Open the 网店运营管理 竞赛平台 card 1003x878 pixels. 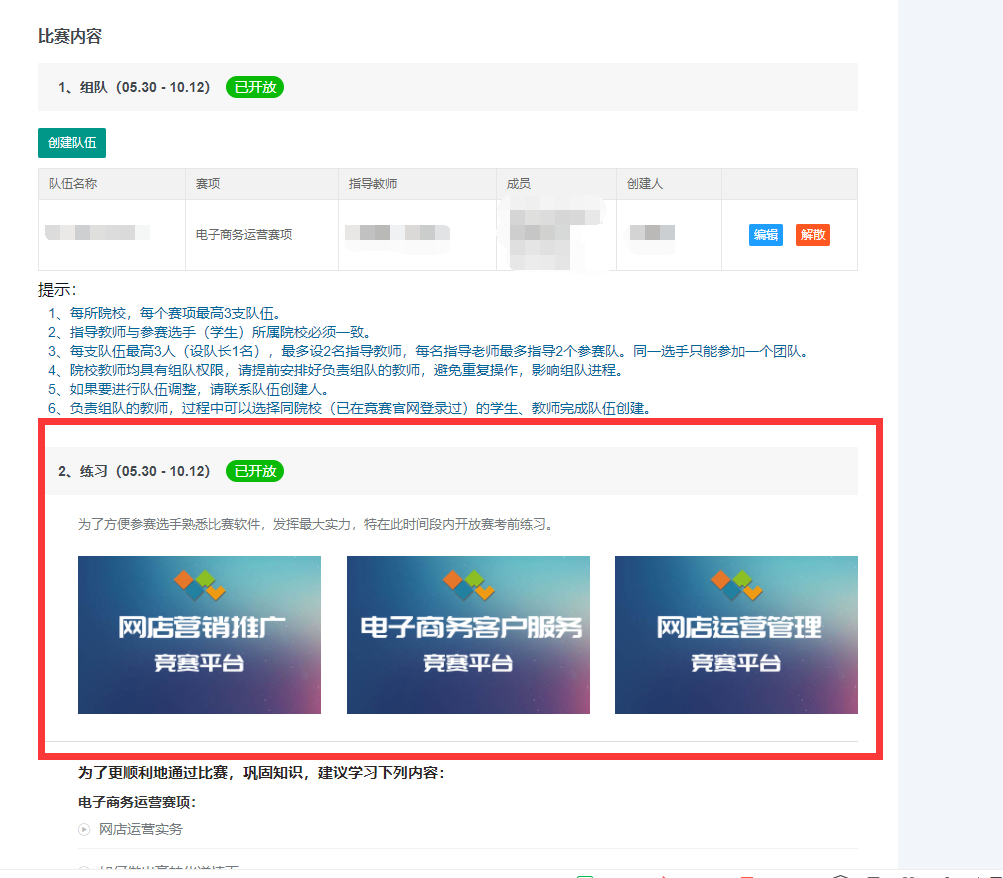coord(736,634)
